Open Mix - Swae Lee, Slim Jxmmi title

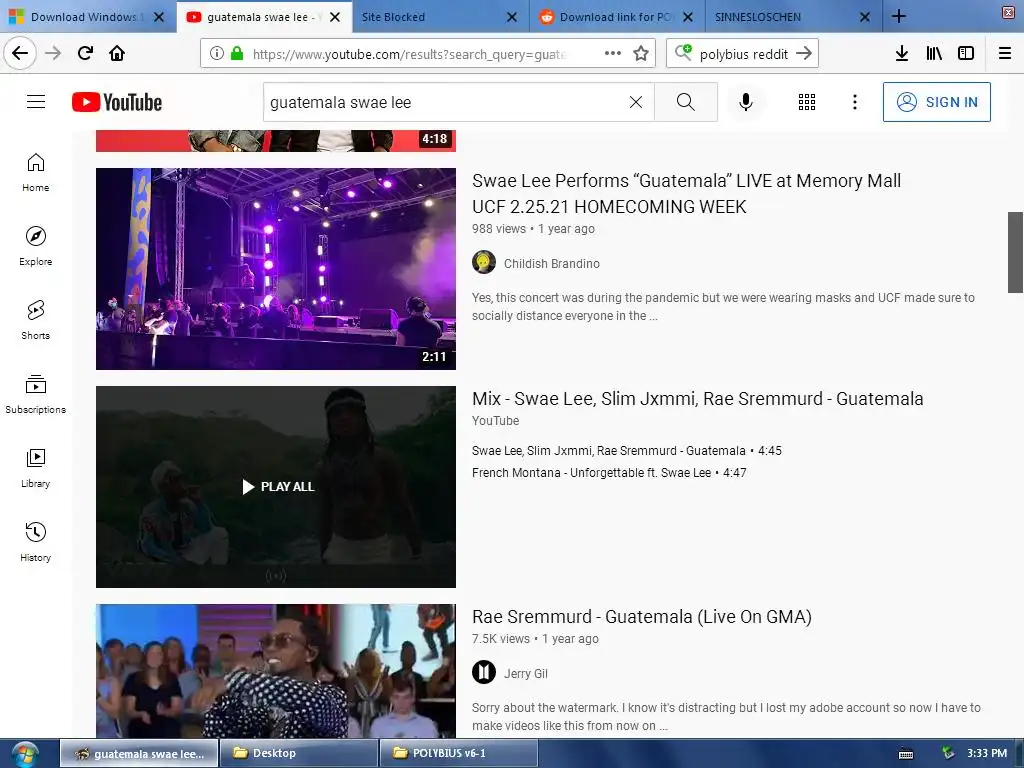click(x=697, y=398)
